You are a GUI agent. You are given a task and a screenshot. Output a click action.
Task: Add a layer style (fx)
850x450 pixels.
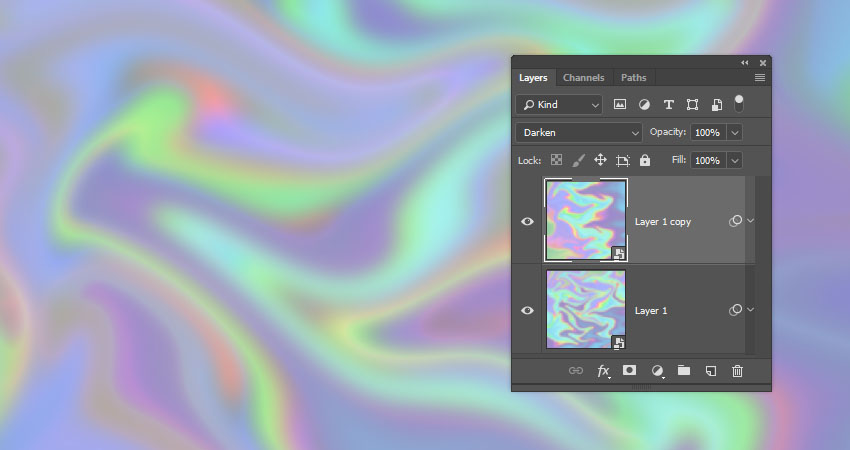pos(603,371)
